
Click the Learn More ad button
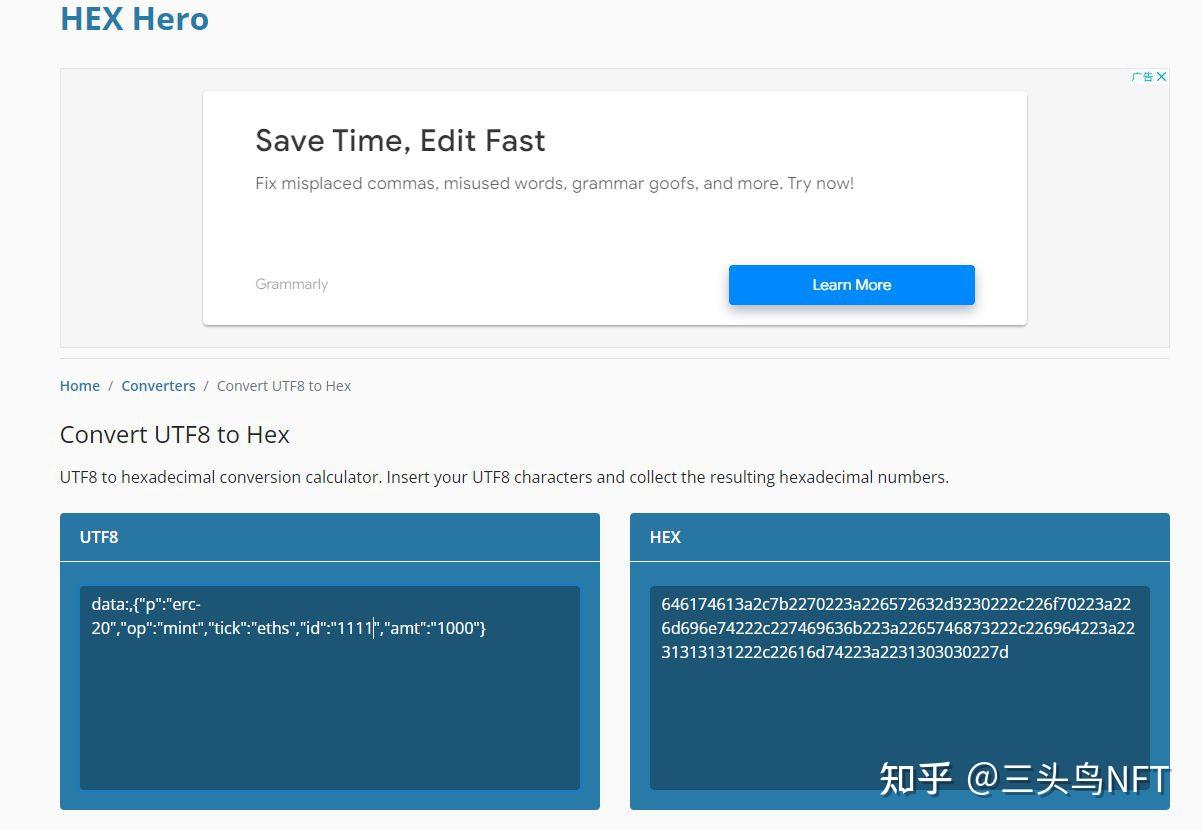click(x=851, y=285)
